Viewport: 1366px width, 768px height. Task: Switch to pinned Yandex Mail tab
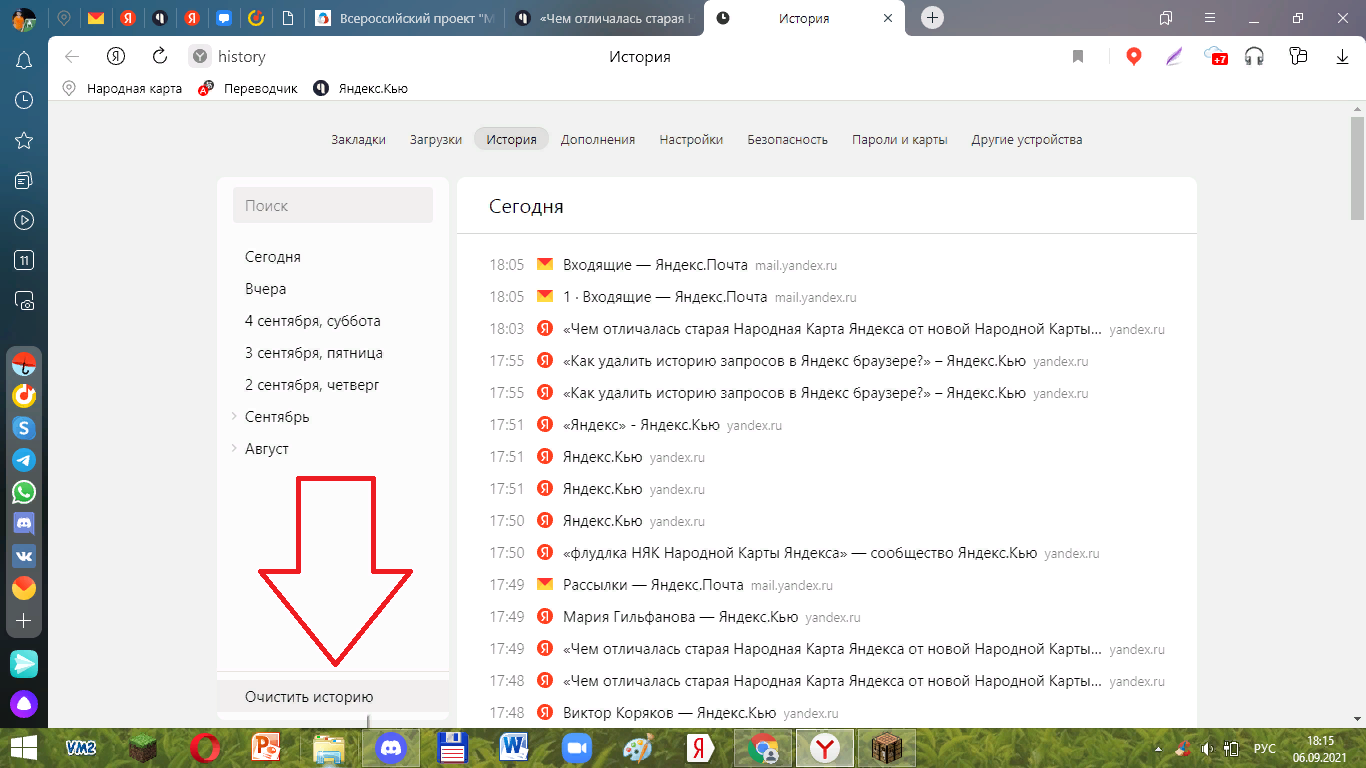95,18
